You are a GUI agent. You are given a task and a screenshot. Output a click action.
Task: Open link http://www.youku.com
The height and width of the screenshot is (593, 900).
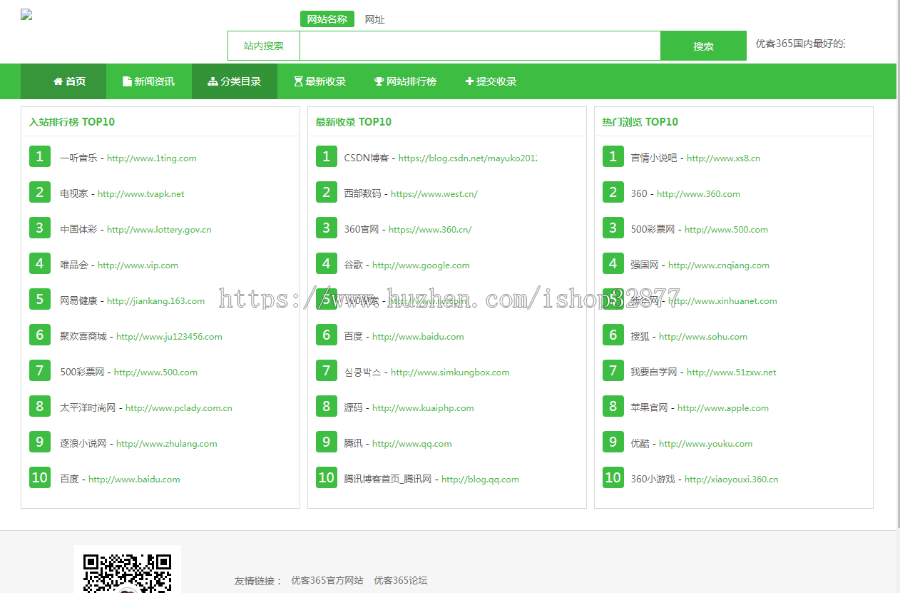coord(705,444)
